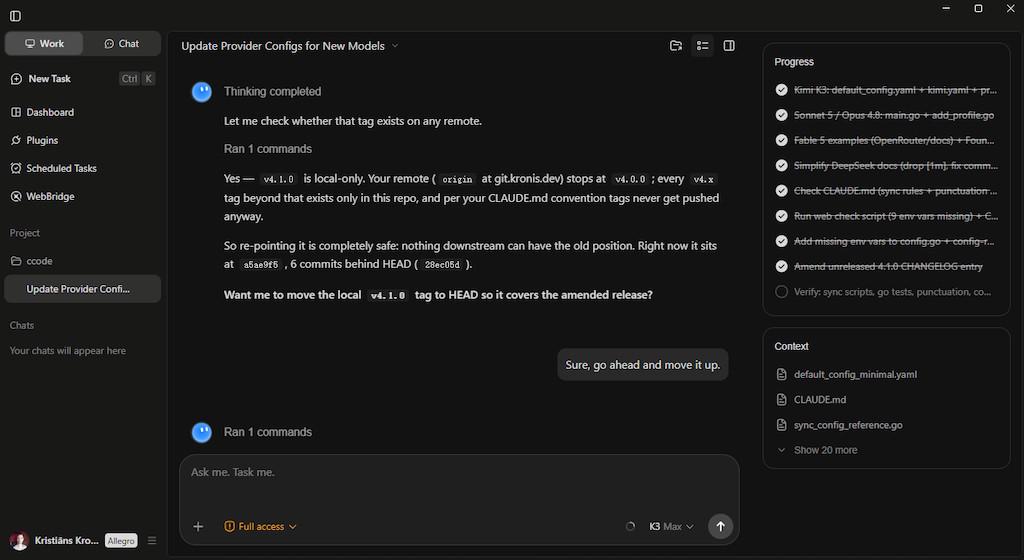Viewport: 1024px width, 560px height.
Task: Open the Full access permission dropdown
Action: point(260,527)
